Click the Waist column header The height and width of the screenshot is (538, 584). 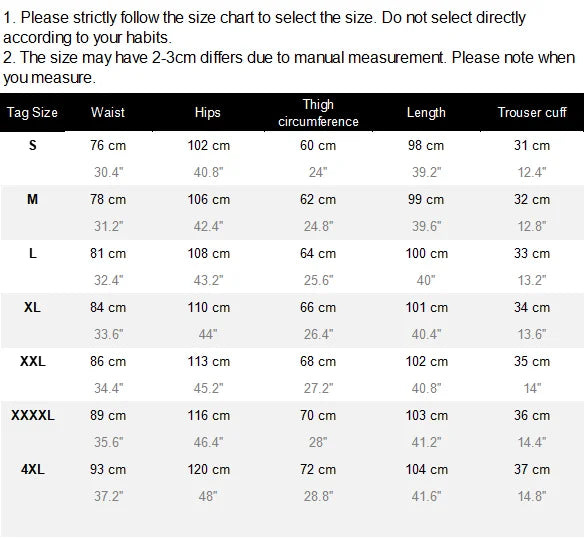coord(108,113)
